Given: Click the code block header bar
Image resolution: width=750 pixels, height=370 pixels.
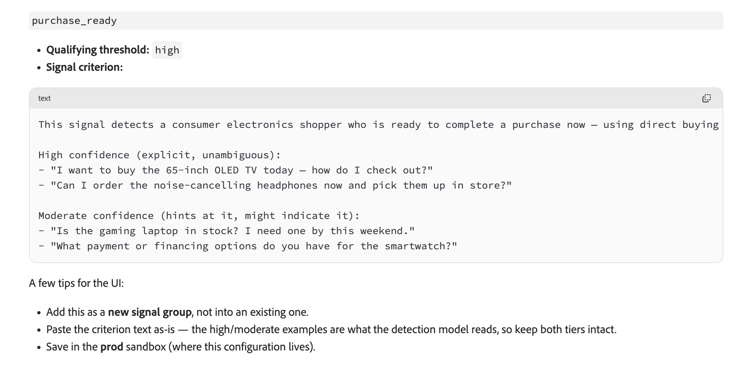Looking at the screenshot, I should click(x=376, y=98).
